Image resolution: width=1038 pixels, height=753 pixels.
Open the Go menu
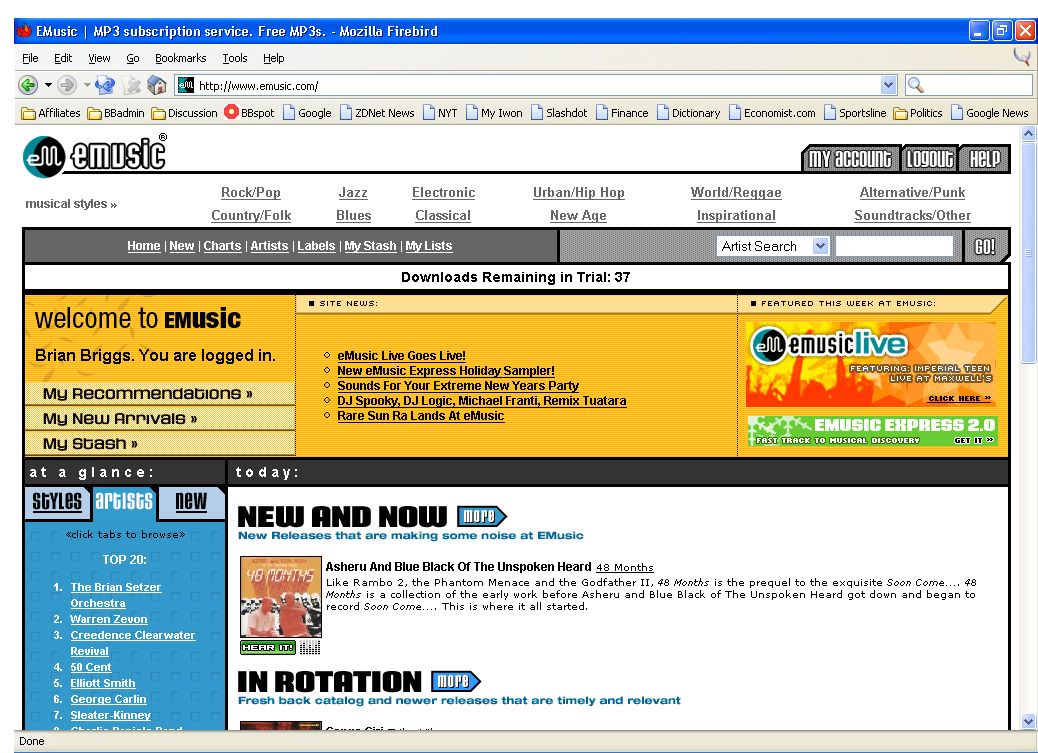(x=132, y=58)
